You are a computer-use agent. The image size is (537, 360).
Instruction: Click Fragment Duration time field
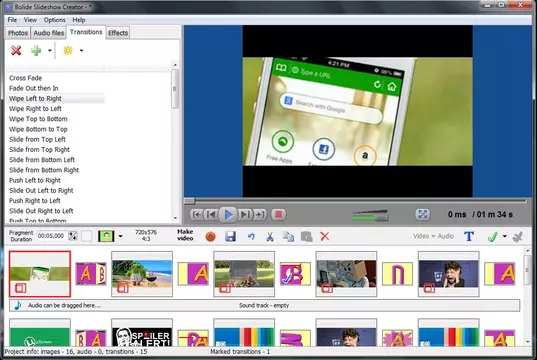click(x=51, y=236)
